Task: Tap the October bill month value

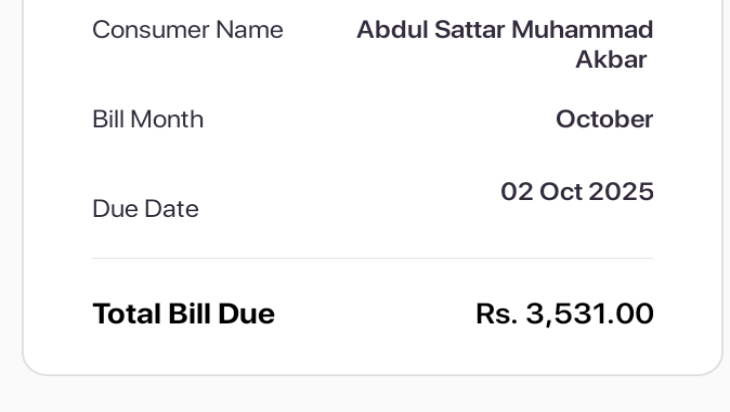Action: point(604,120)
